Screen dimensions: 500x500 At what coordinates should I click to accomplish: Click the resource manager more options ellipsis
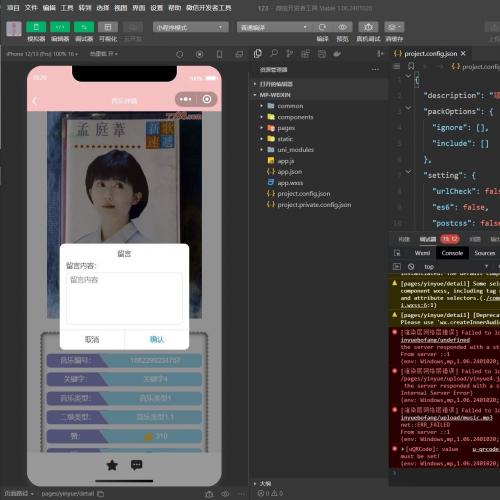tap(375, 69)
